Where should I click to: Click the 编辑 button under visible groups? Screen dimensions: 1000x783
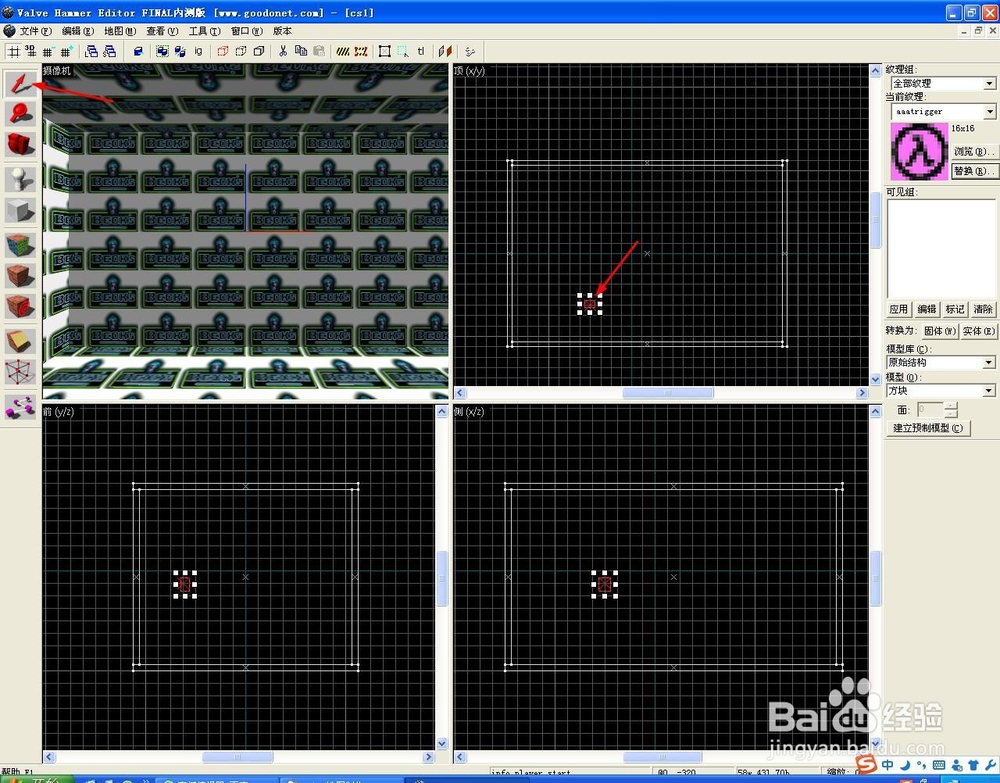(x=927, y=309)
